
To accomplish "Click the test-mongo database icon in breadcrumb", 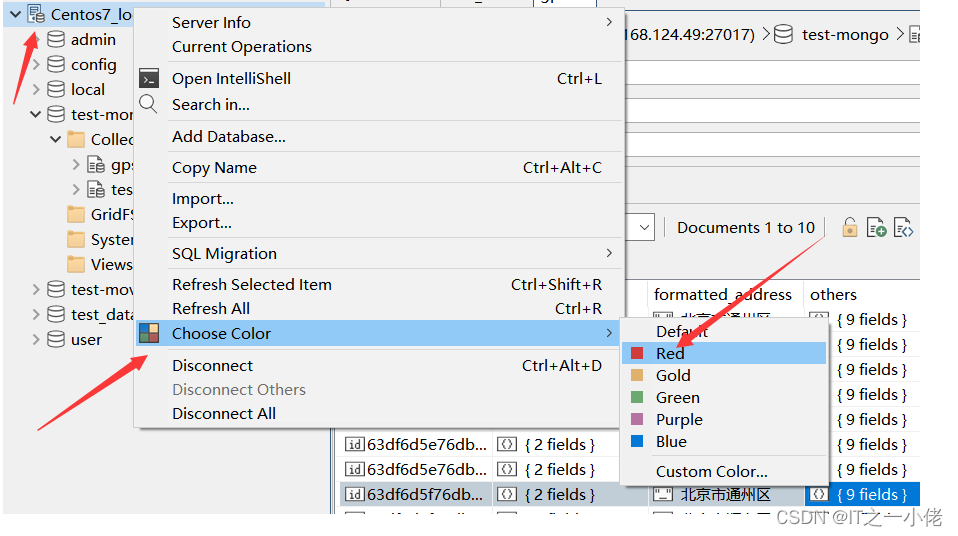I will click(x=783, y=35).
